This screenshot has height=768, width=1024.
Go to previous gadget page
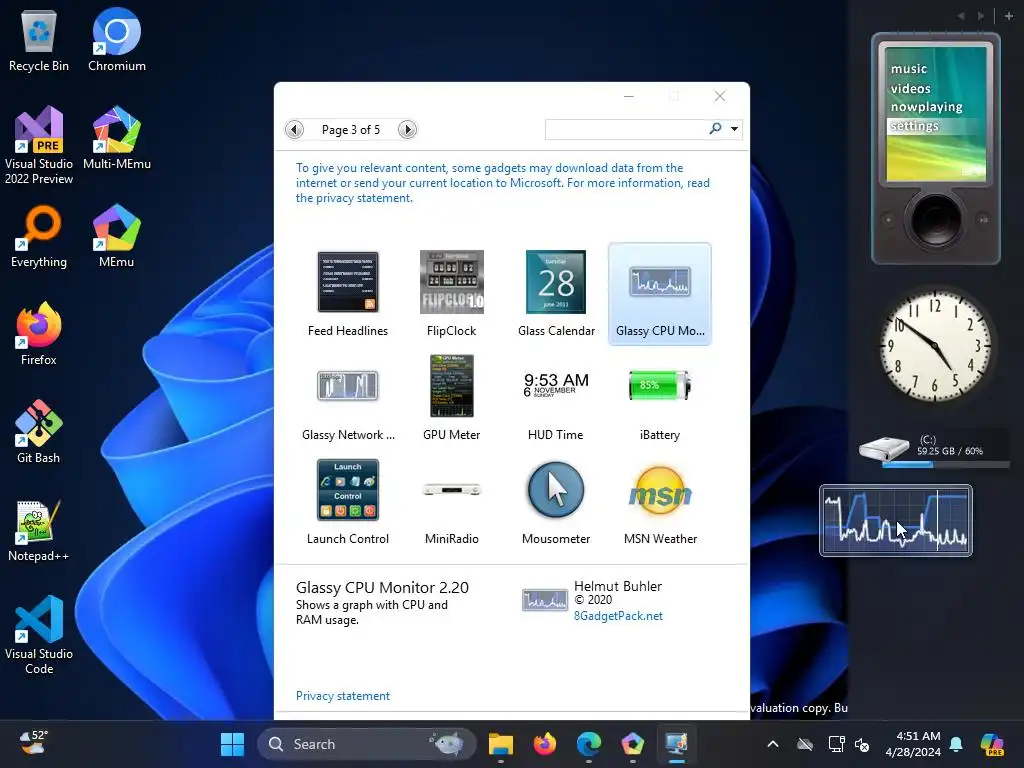coord(295,129)
